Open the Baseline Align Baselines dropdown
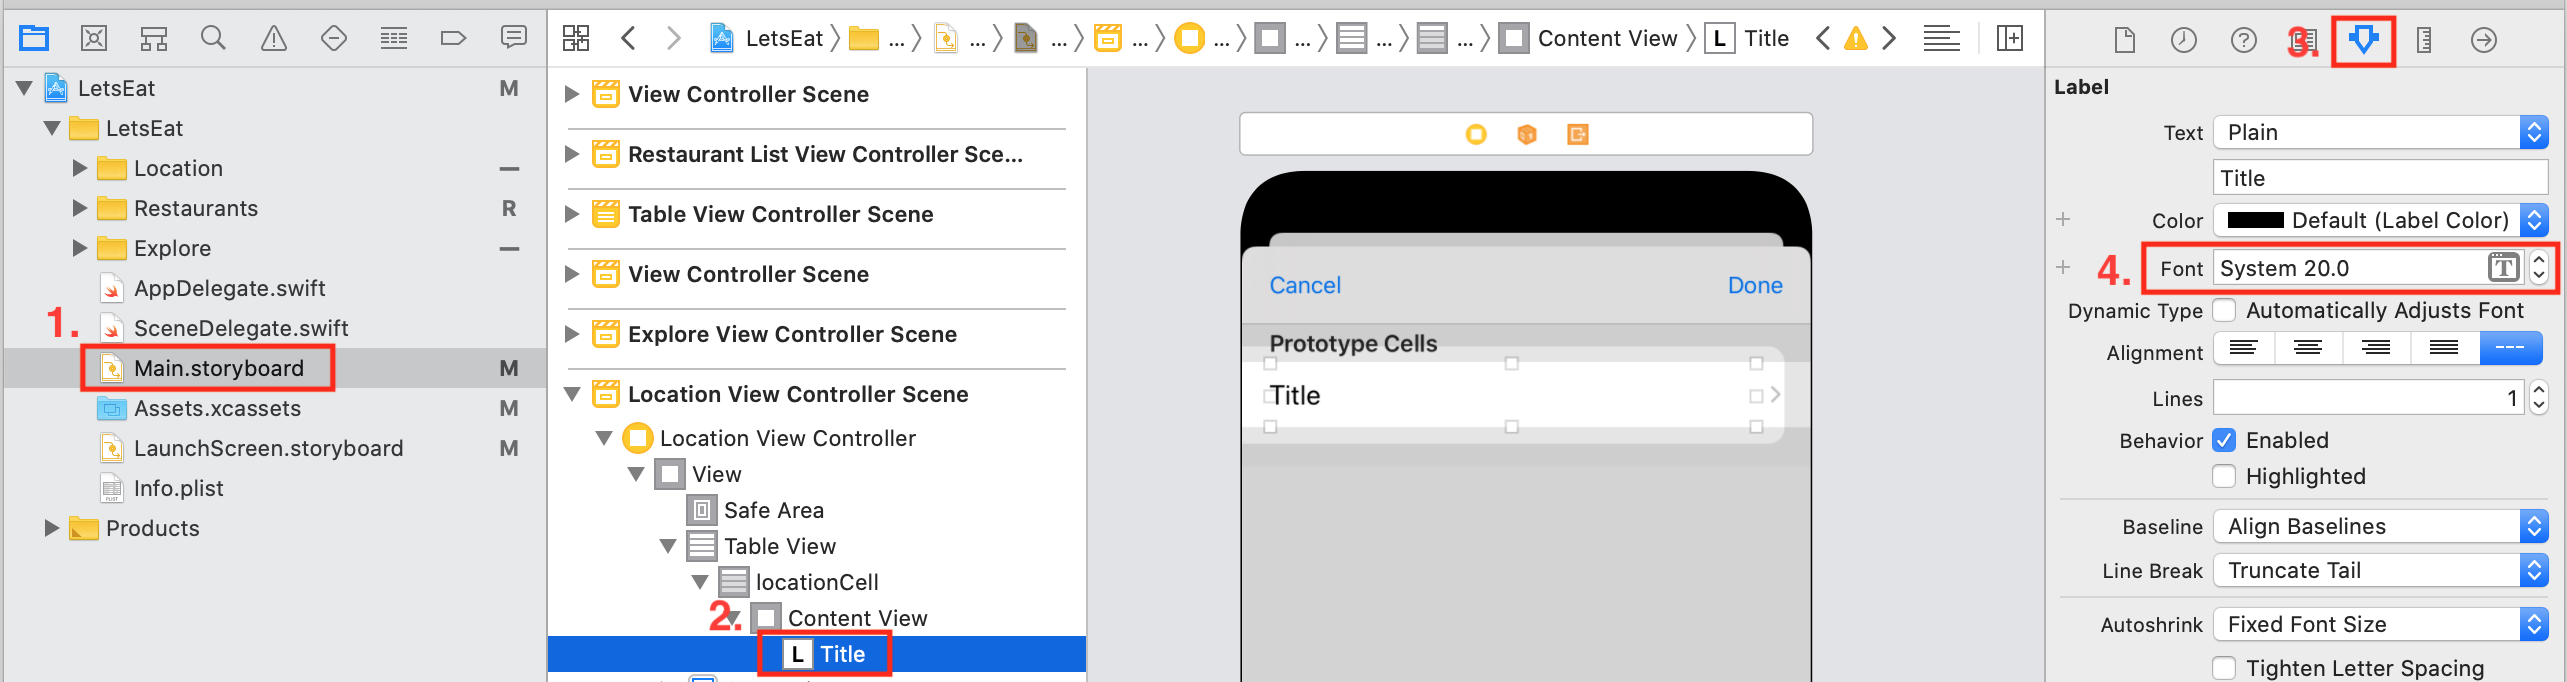This screenshot has height=682, width=2567. click(2380, 527)
